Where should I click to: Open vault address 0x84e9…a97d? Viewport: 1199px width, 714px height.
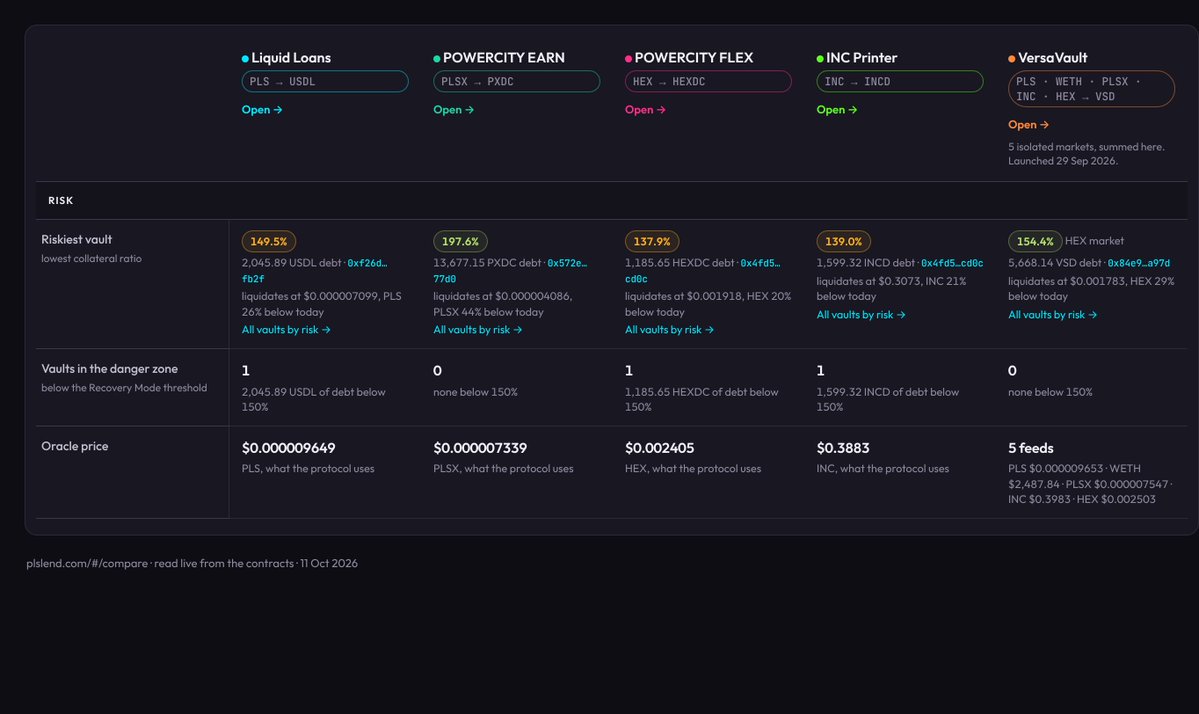[x=1139, y=263]
